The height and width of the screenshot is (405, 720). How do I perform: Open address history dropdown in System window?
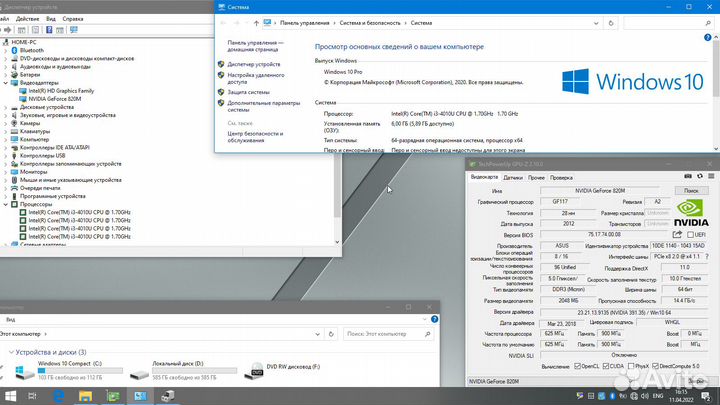(x=596, y=23)
